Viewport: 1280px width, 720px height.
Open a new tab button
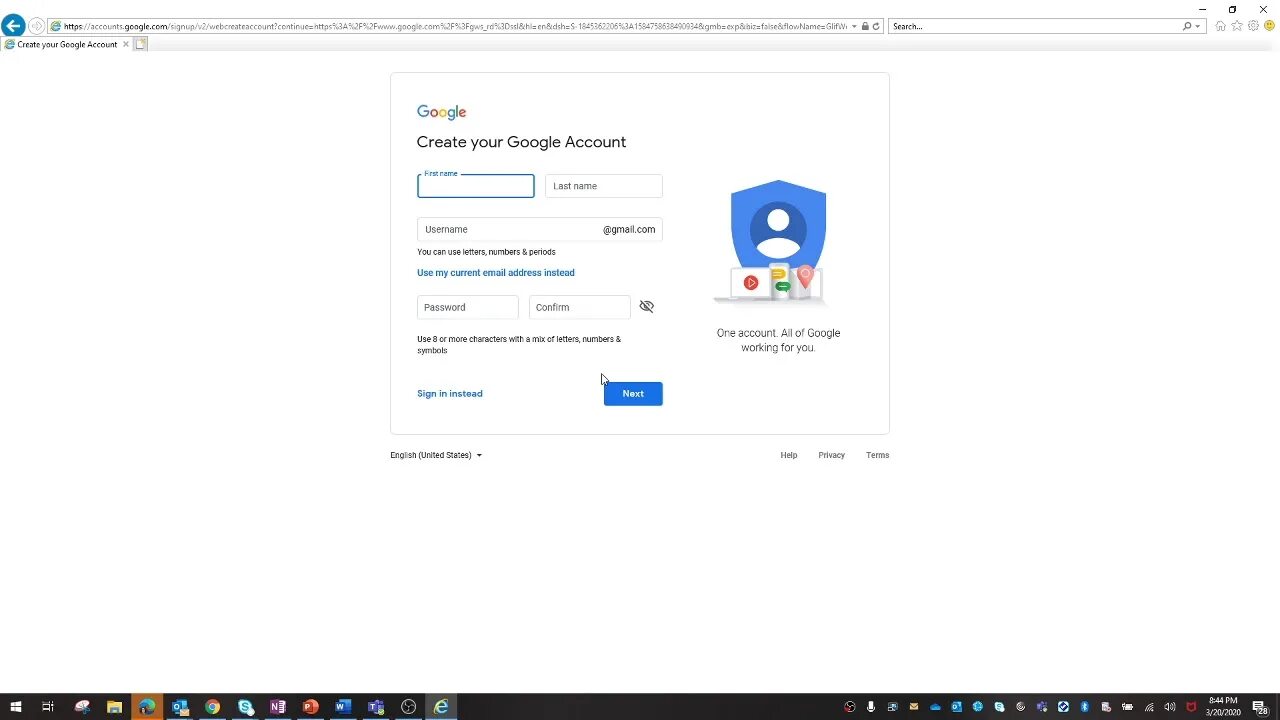[x=141, y=44]
